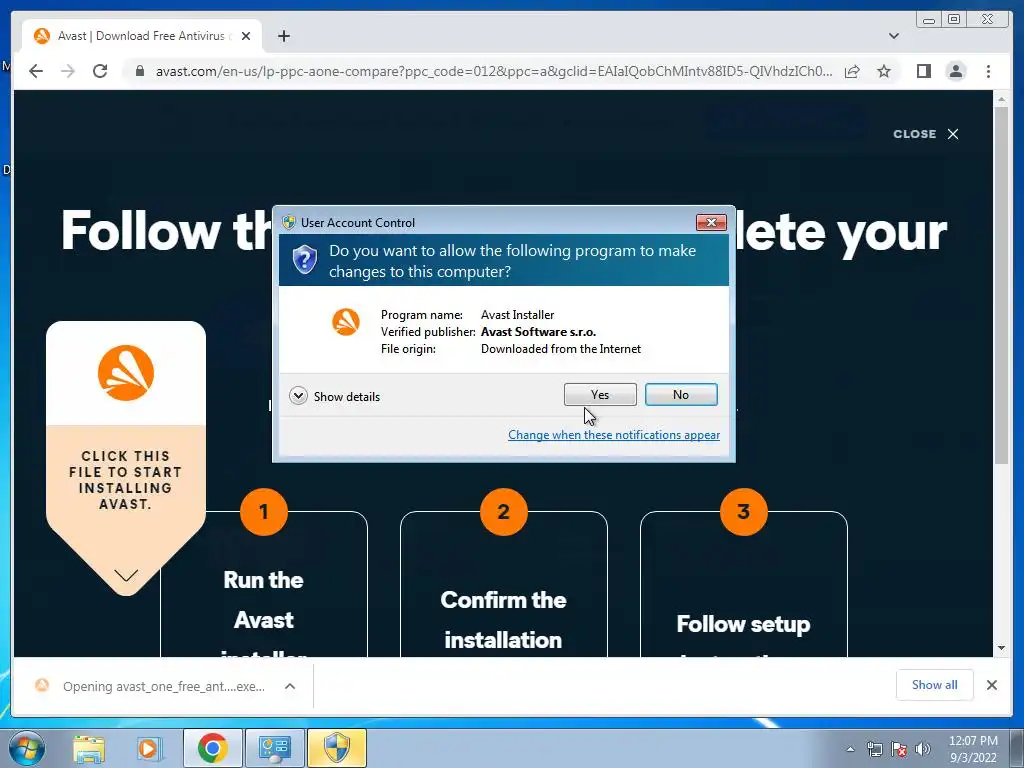
Task: Click the Avast icon in downloads bar
Action: coord(42,686)
